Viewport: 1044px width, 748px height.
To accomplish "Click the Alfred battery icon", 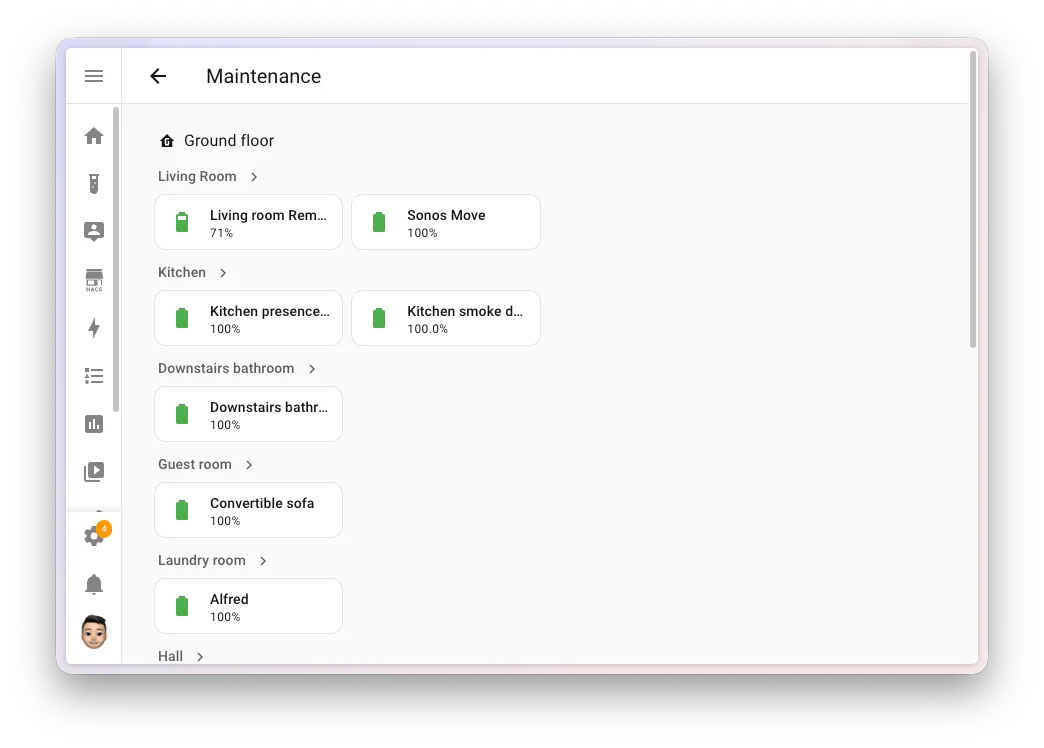I will coord(182,605).
